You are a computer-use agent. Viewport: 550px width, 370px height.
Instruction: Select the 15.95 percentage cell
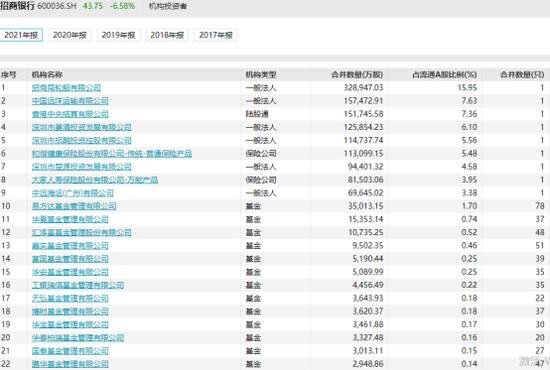coord(467,88)
